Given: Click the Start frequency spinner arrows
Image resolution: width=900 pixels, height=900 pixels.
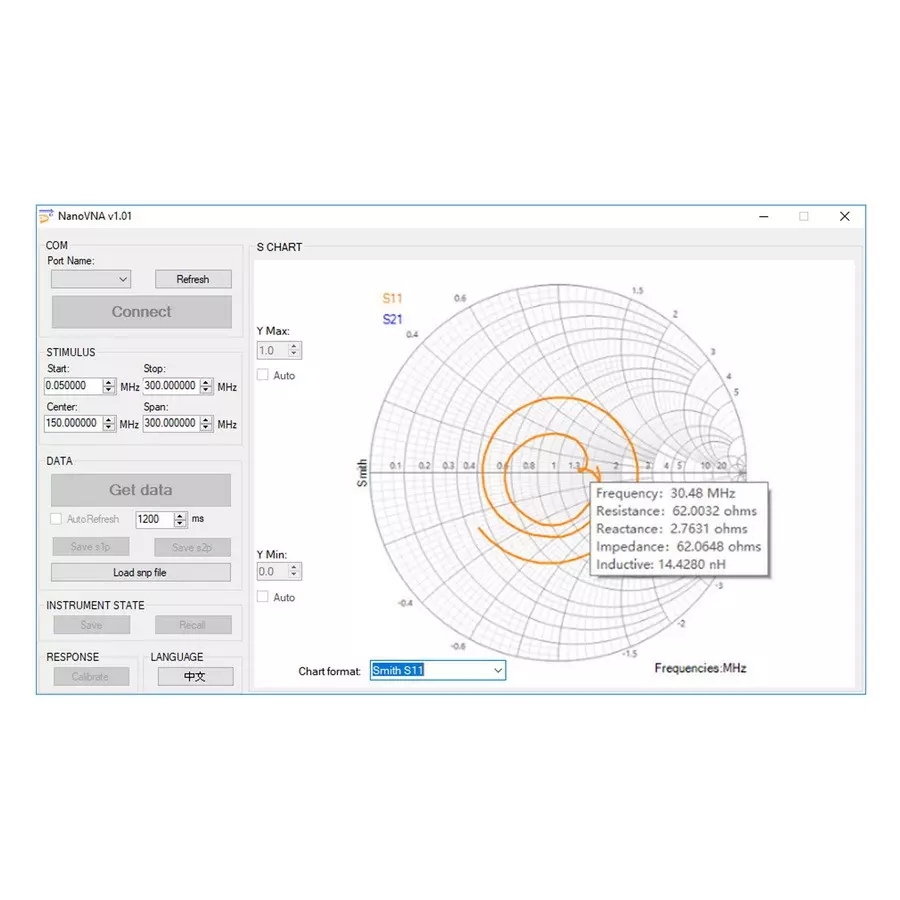Looking at the screenshot, I should [109, 386].
